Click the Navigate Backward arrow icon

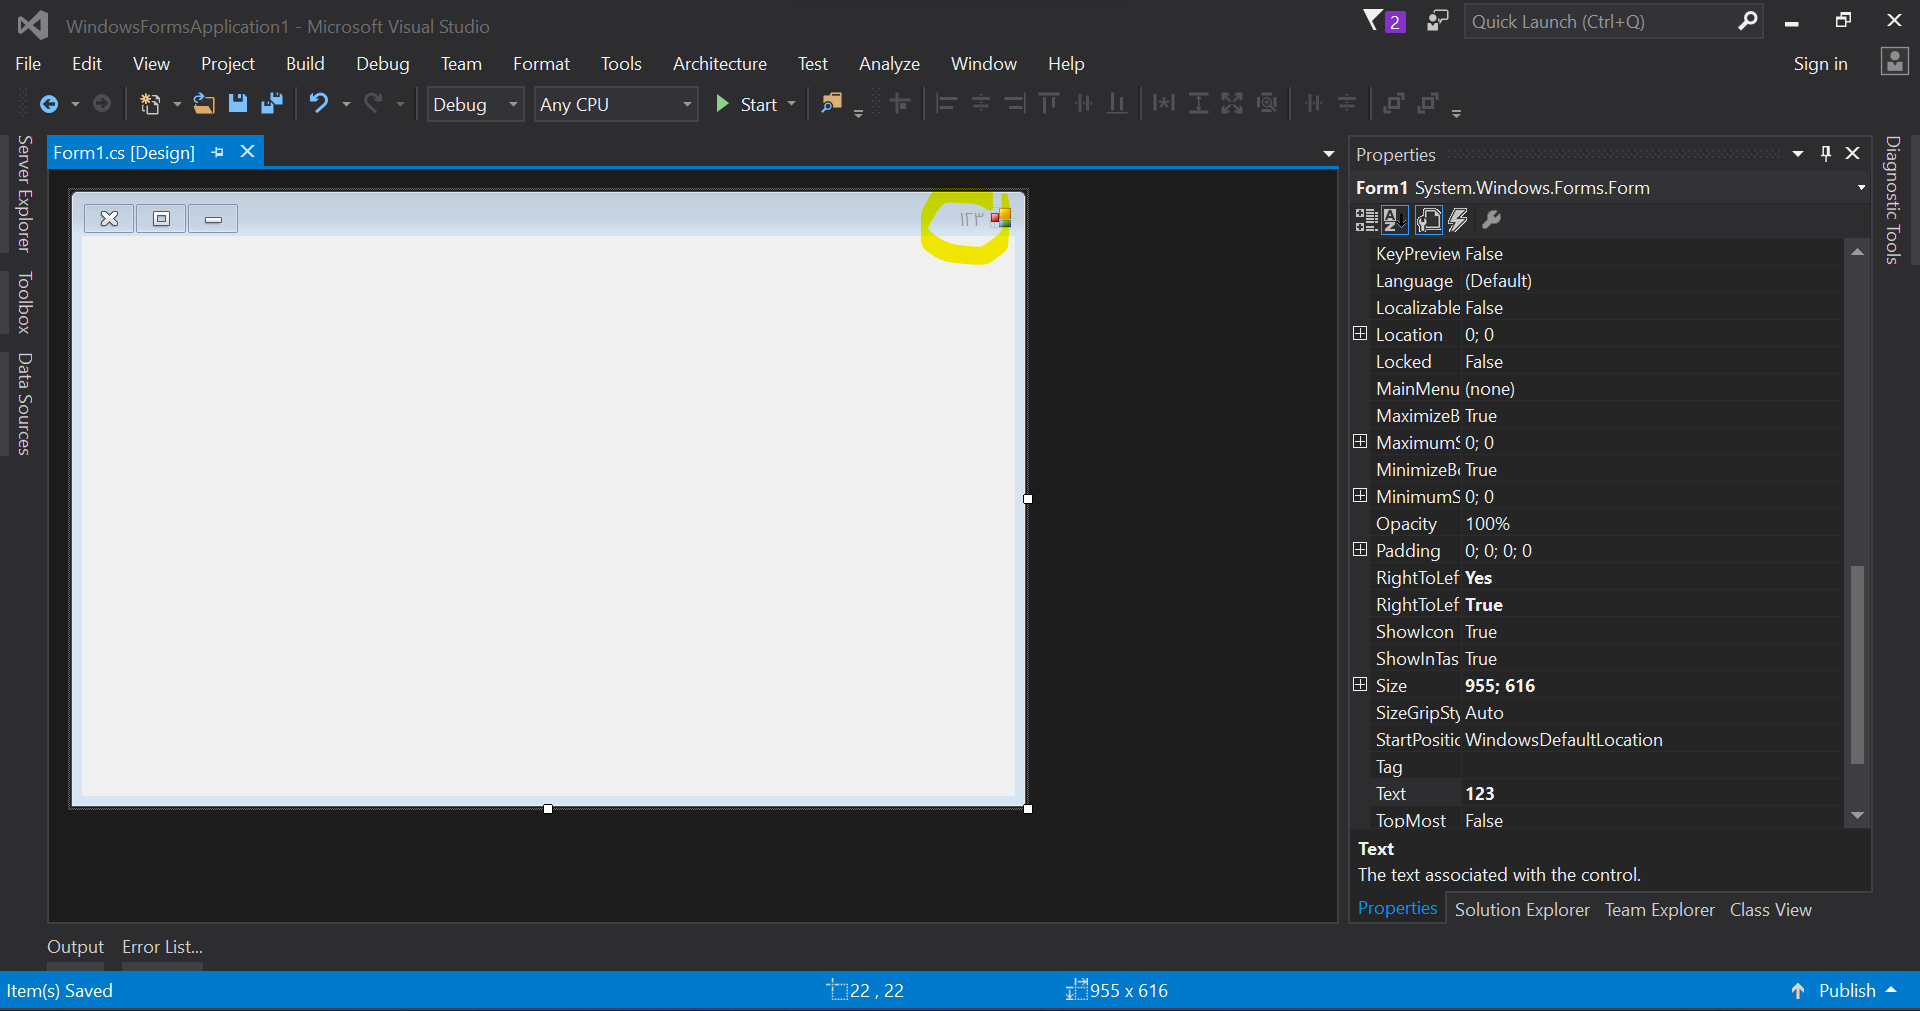(x=48, y=104)
